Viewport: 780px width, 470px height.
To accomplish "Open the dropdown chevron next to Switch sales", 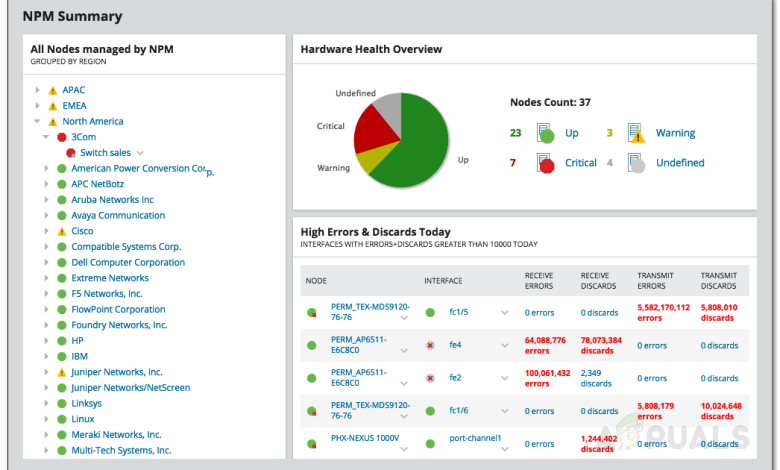I will (140, 153).
